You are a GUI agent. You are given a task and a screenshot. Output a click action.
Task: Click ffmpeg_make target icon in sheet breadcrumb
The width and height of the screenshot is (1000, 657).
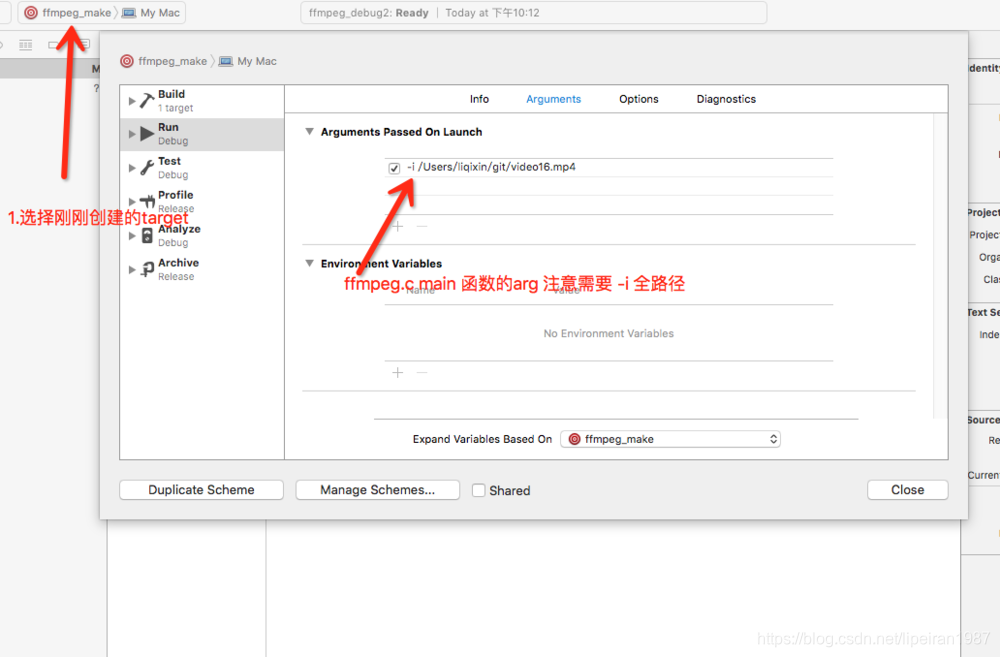127,61
